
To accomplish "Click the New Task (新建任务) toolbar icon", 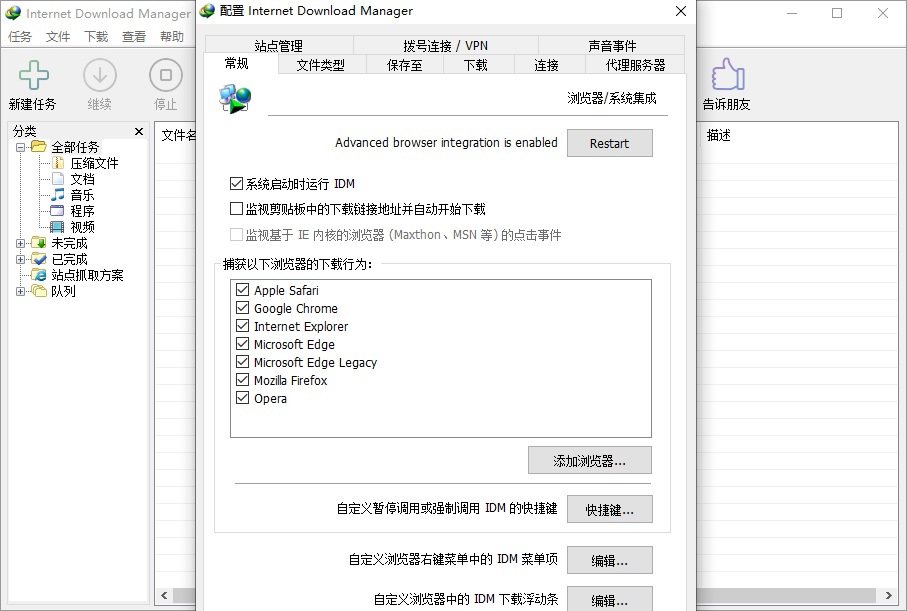I will 34,76.
